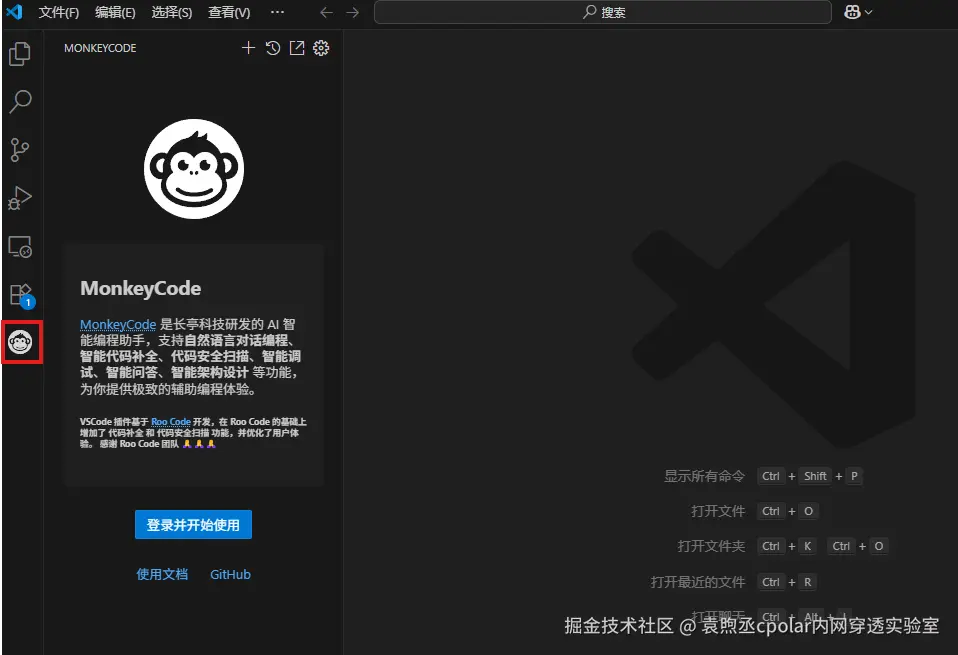Click the MONKEYCODE panel title
The height and width of the screenshot is (655, 958).
[x=100, y=48]
